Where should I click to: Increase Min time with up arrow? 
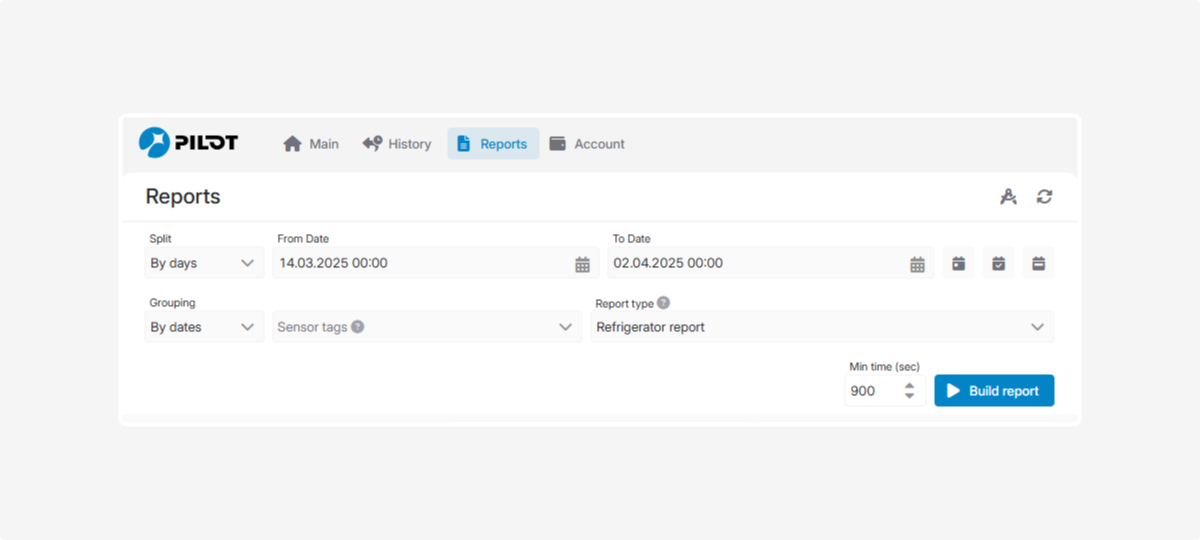(909, 385)
